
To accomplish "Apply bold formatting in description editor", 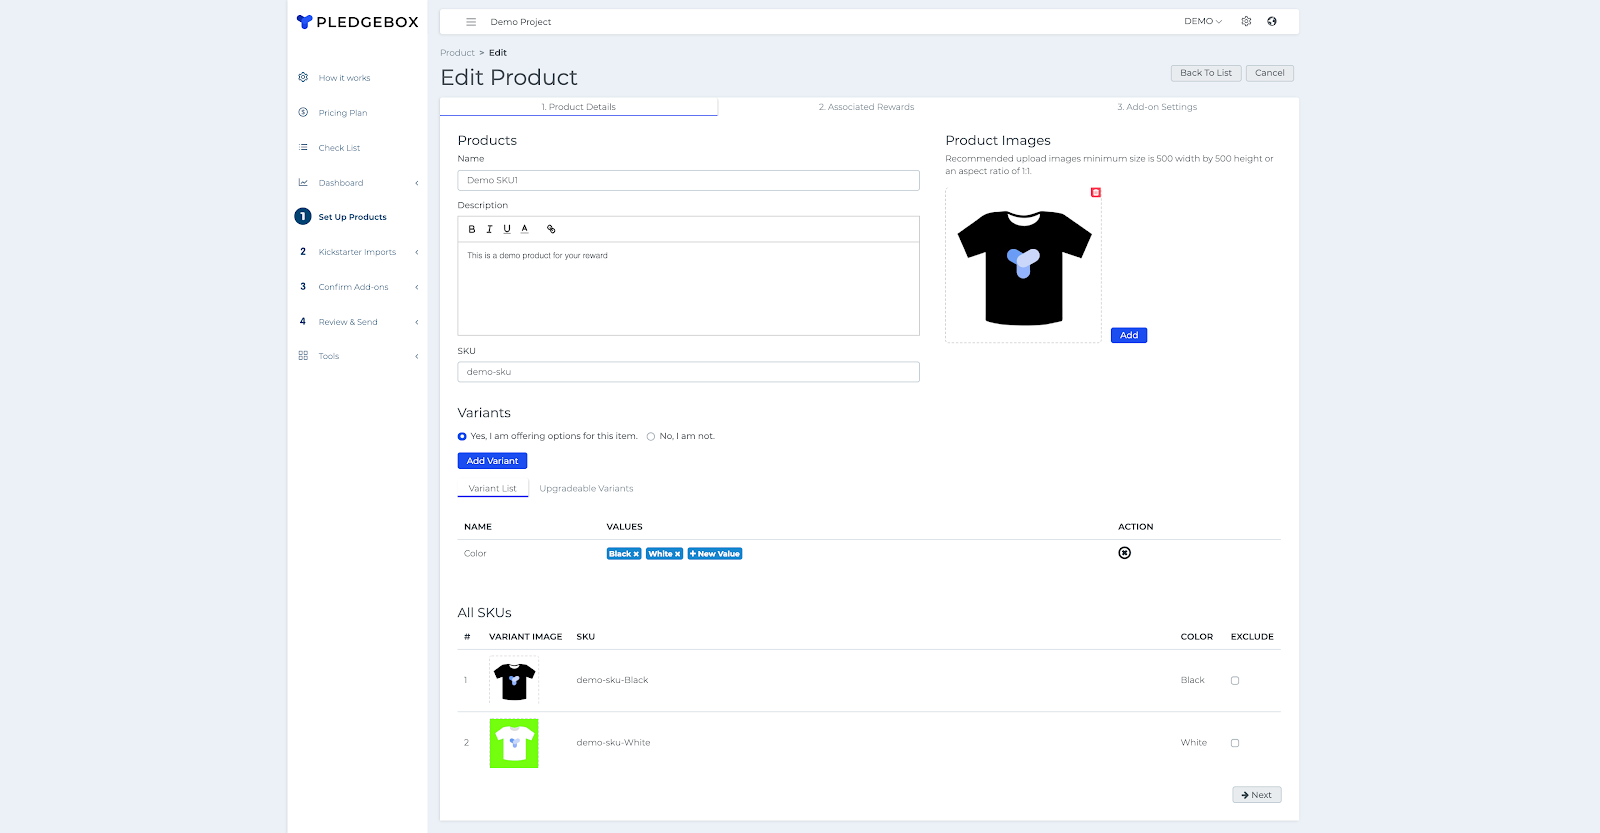I will [472, 229].
